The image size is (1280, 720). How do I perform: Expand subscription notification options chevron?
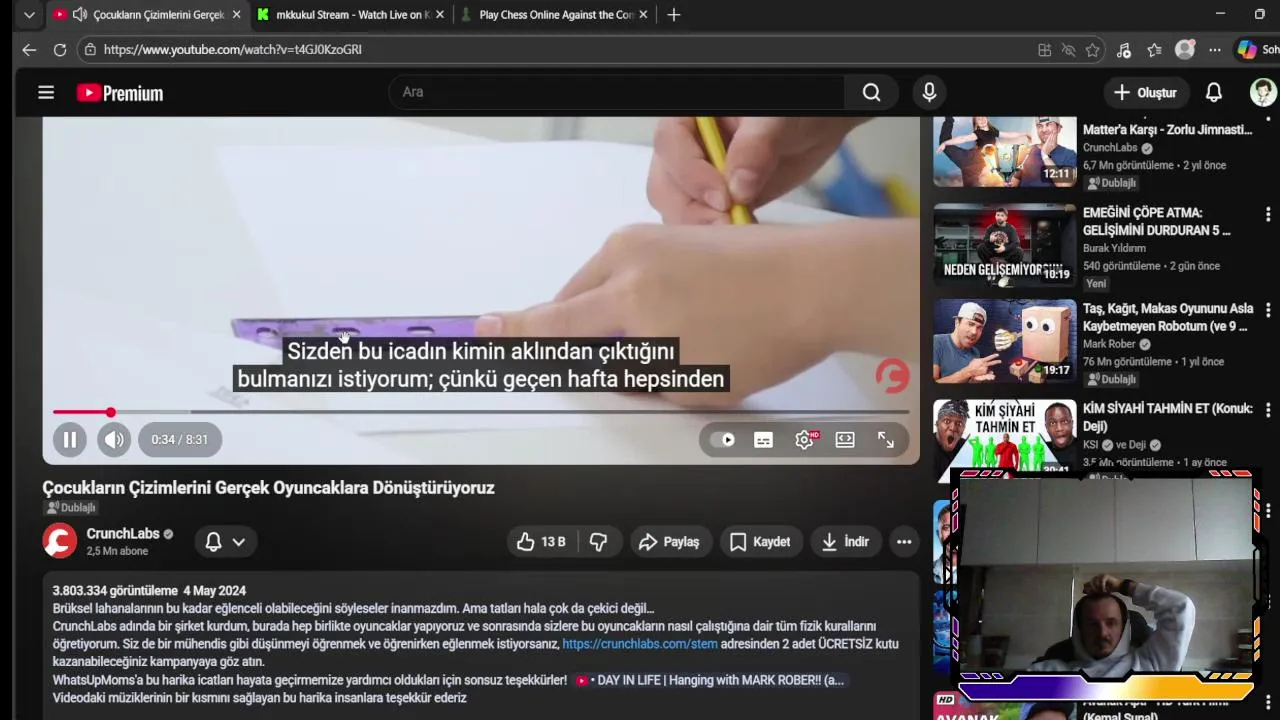239,542
